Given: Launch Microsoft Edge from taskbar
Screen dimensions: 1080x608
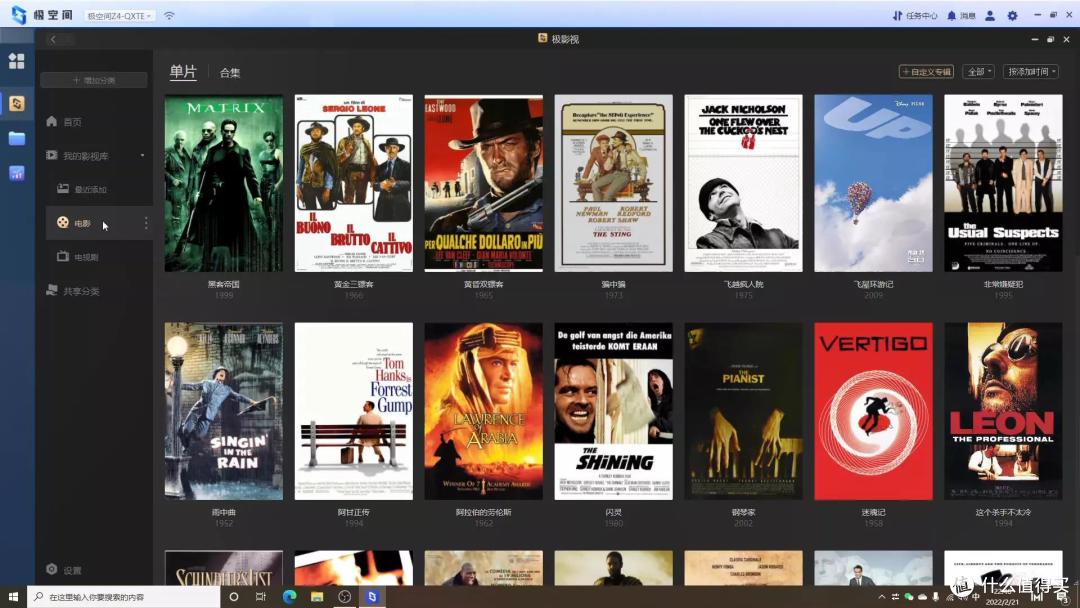Looking at the screenshot, I should click(x=289, y=597).
